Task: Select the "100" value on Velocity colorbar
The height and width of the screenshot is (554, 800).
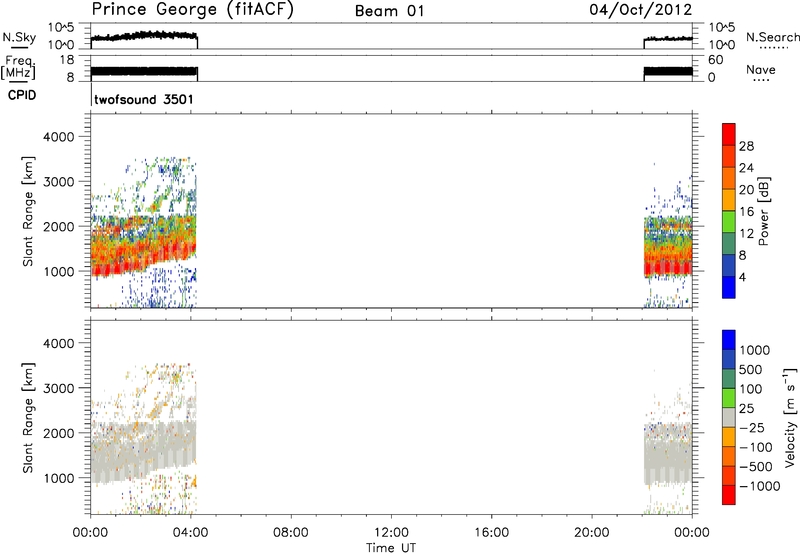Action: click(751, 389)
